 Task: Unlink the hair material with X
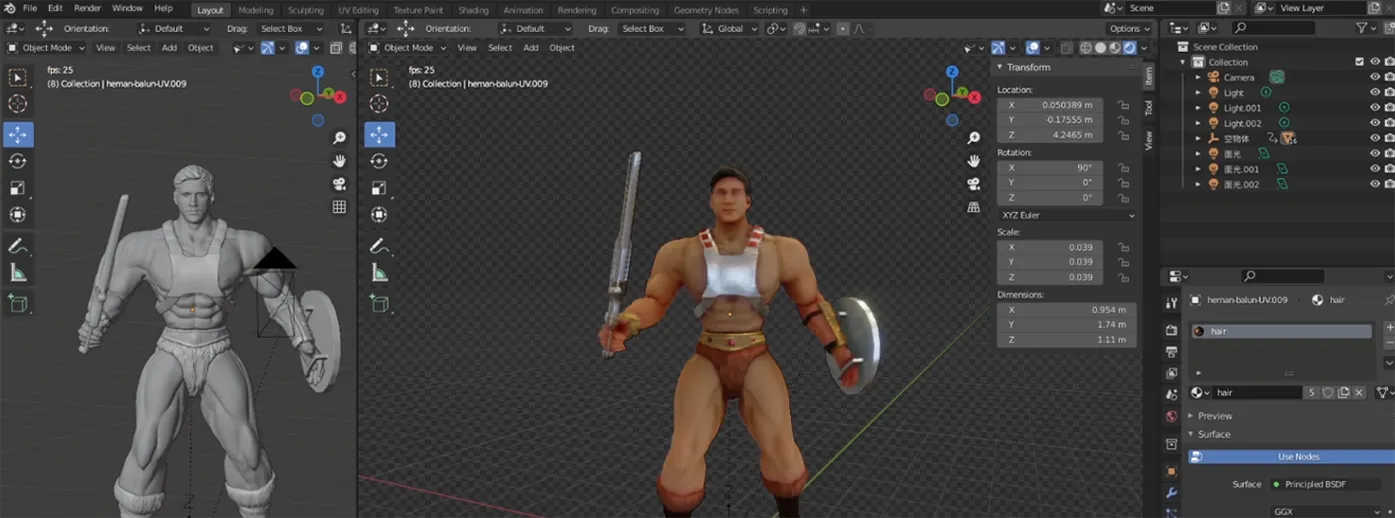tap(1359, 393)
